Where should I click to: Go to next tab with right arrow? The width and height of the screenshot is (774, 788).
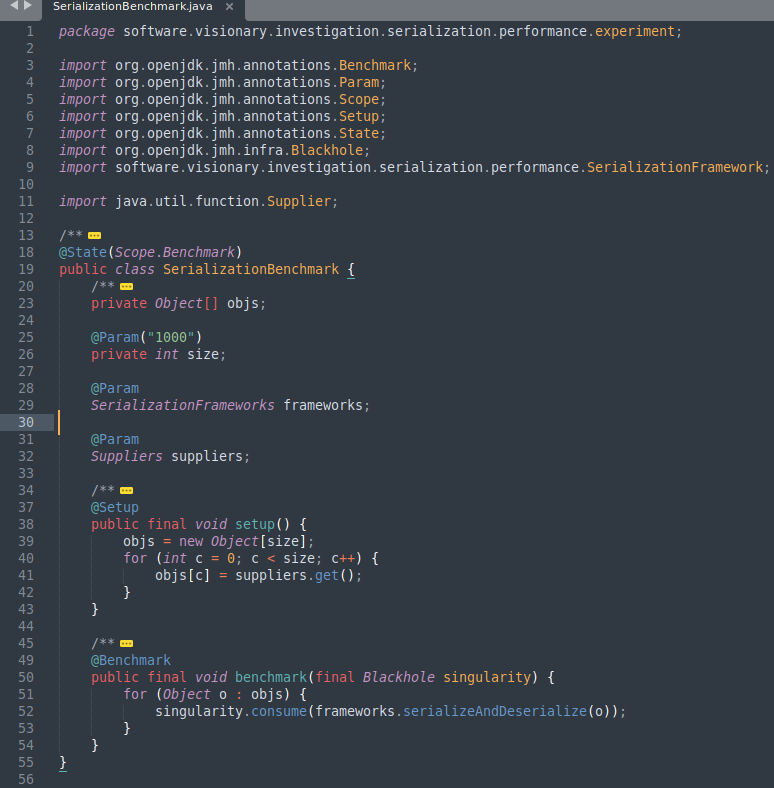coord(28,6)
